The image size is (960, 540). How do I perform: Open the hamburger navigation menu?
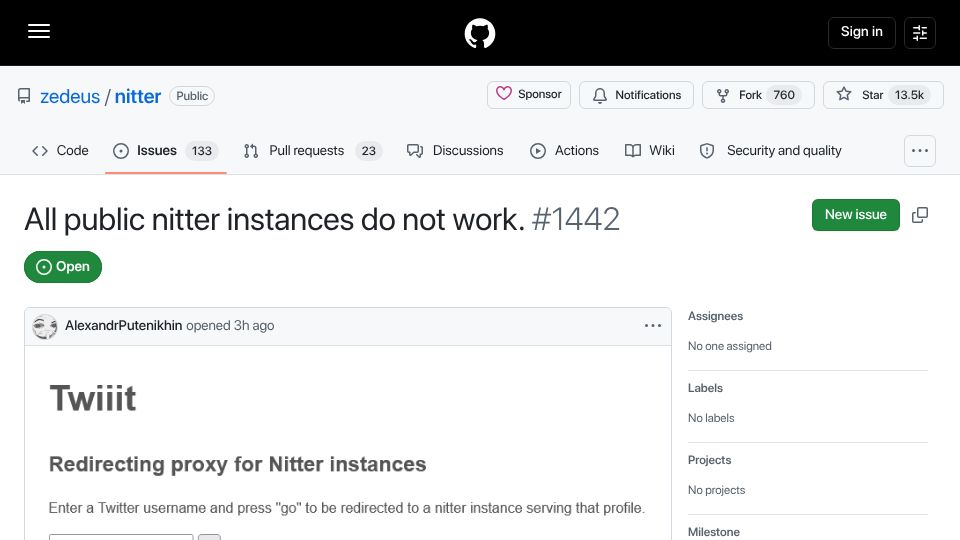tap(39, 31)
